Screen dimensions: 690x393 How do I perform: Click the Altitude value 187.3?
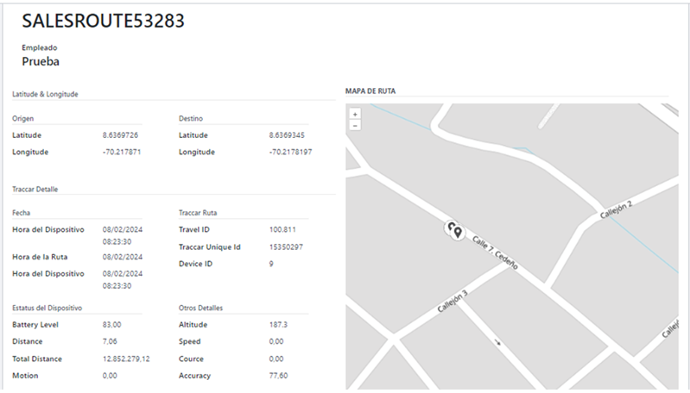pos(278,324)
